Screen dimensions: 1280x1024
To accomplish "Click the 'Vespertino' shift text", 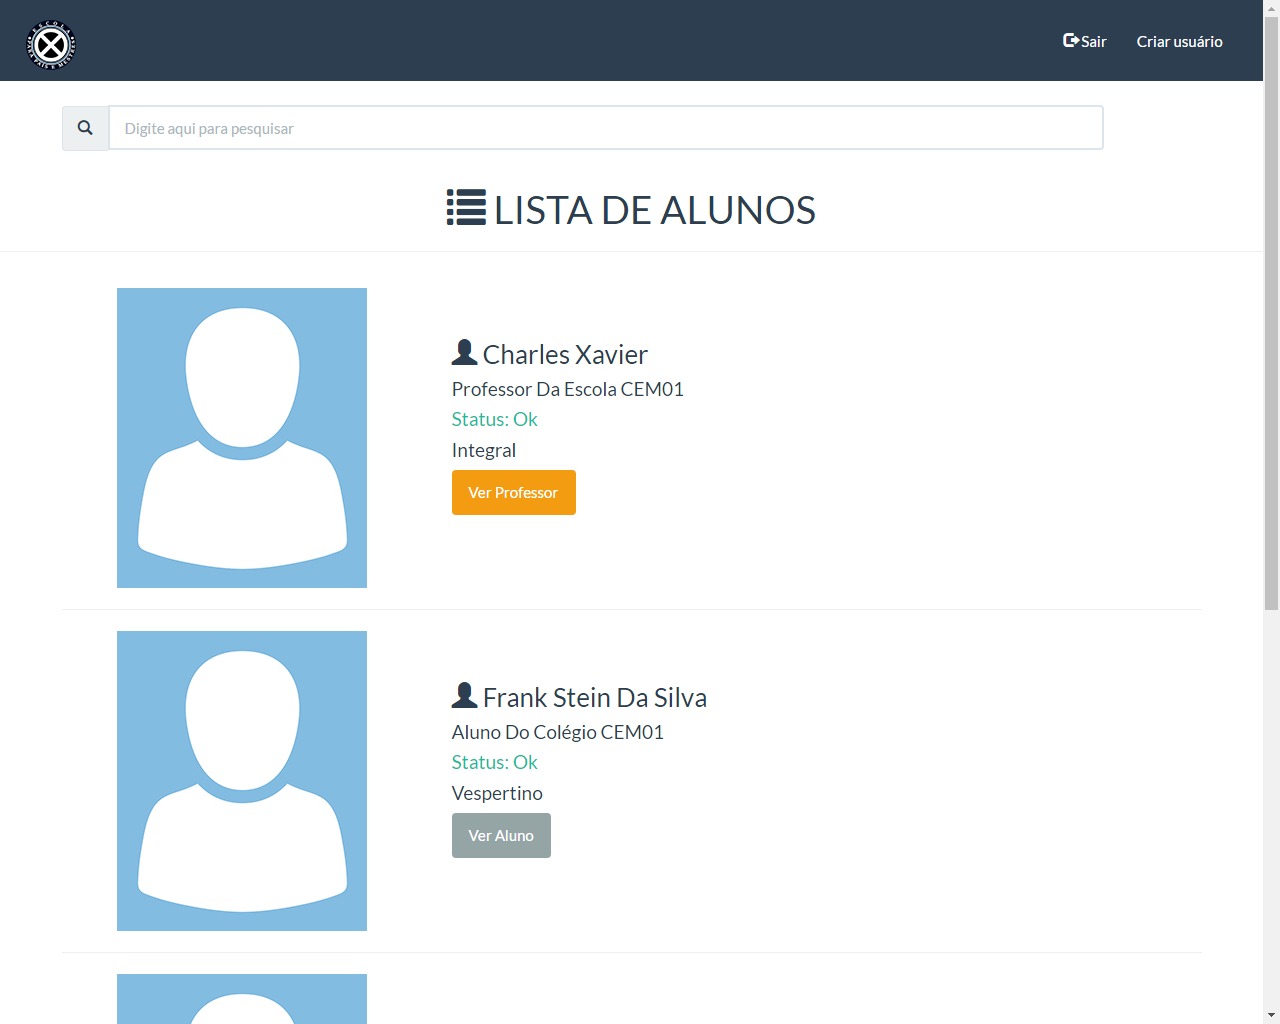I will 497,793.
